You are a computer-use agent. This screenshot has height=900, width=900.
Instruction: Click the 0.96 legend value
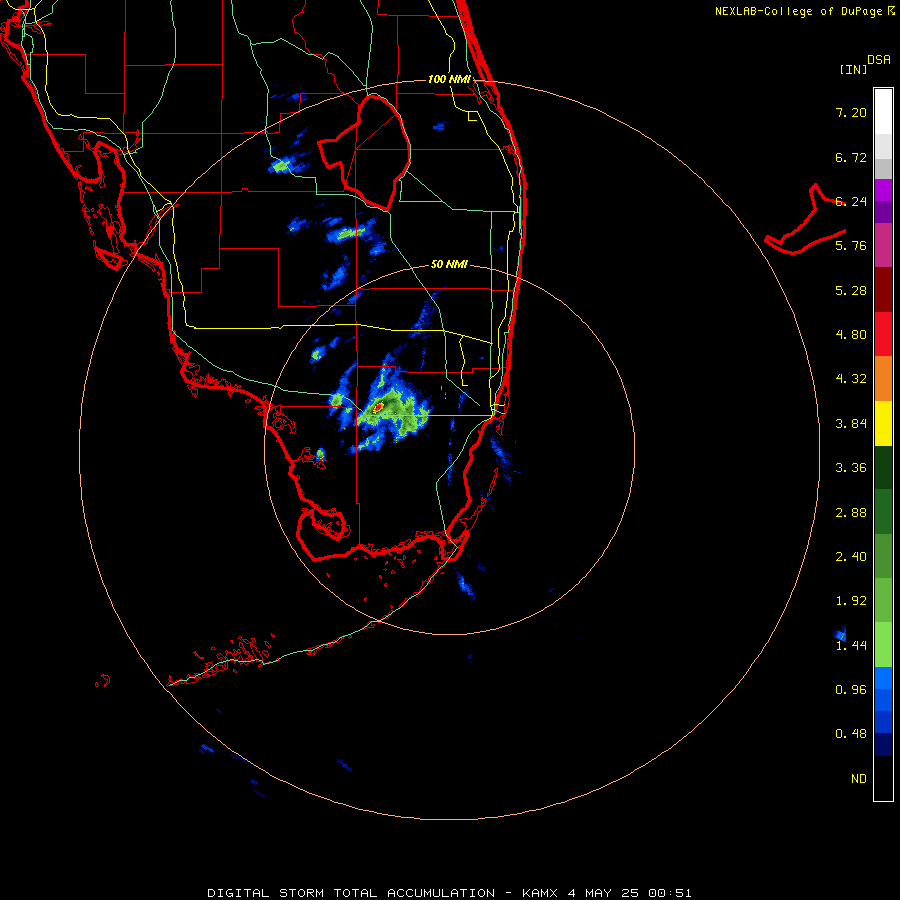(851, 690)
